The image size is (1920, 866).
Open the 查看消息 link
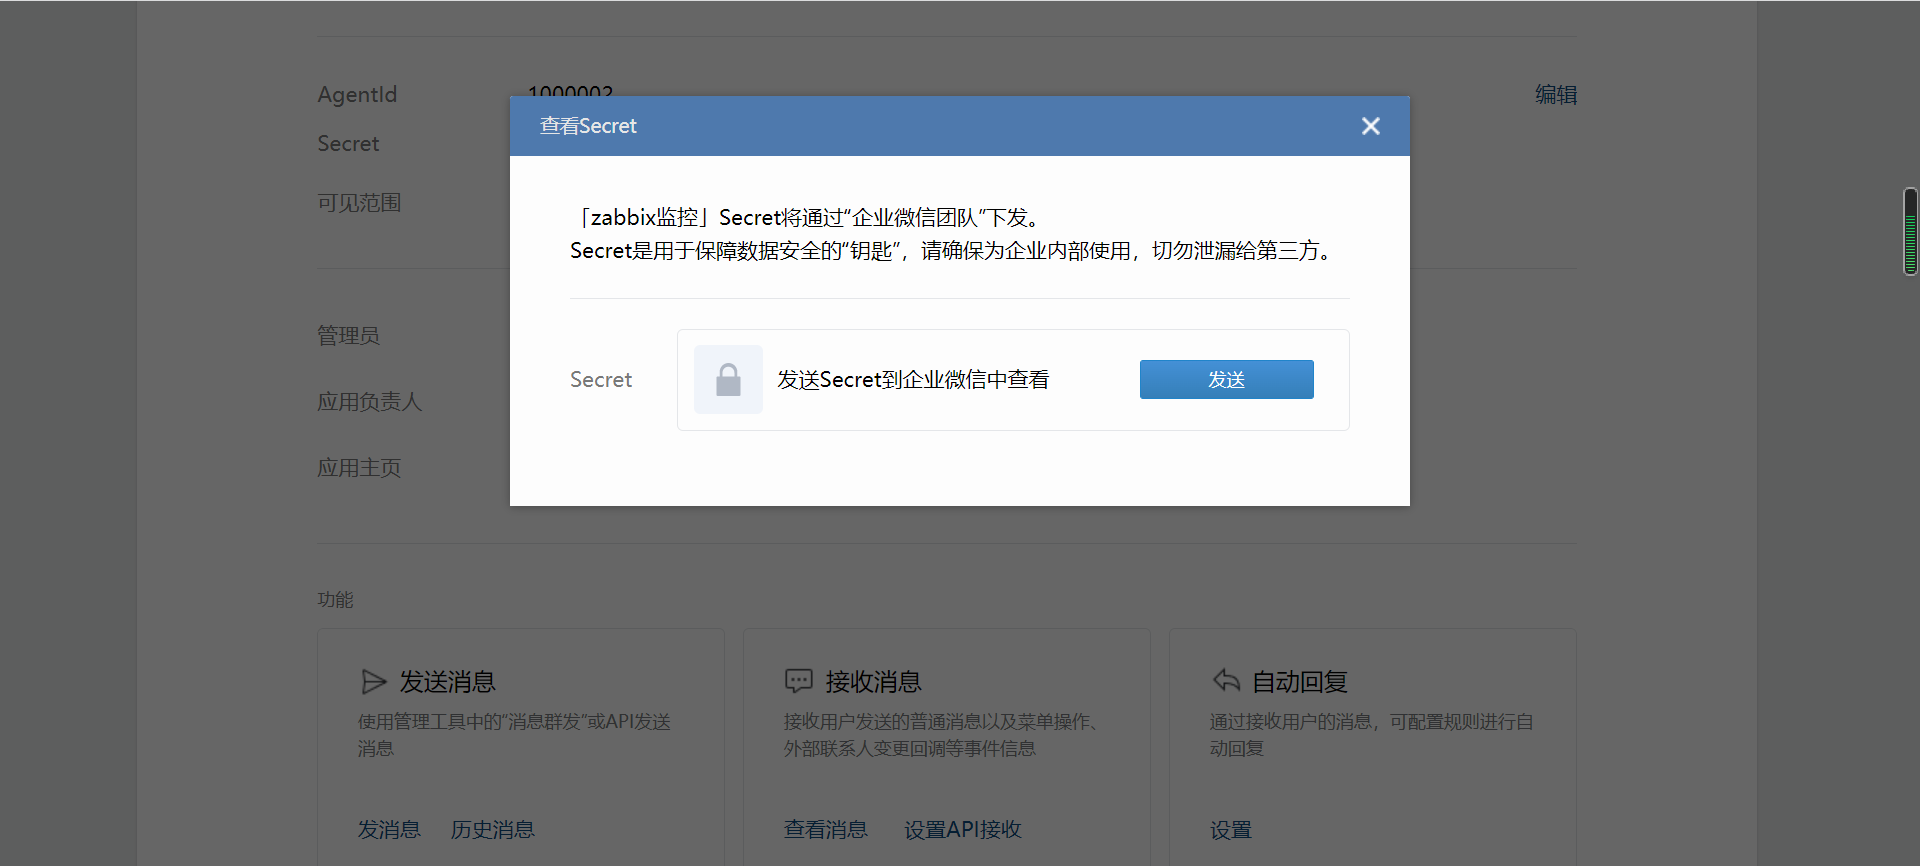(x=825, y=830)
